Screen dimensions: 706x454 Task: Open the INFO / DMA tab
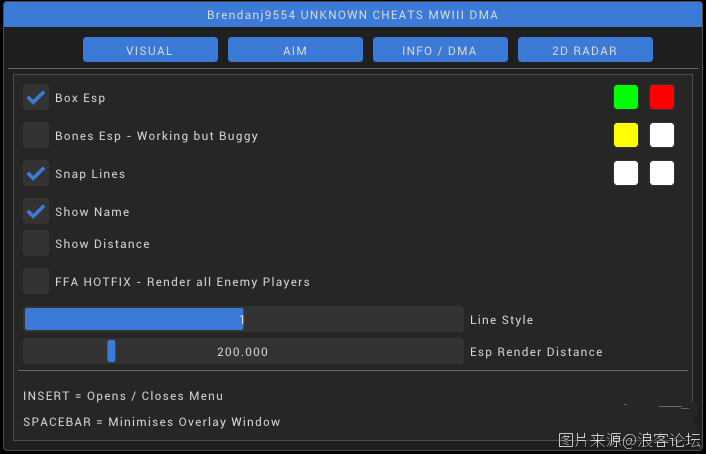point(440,50)
